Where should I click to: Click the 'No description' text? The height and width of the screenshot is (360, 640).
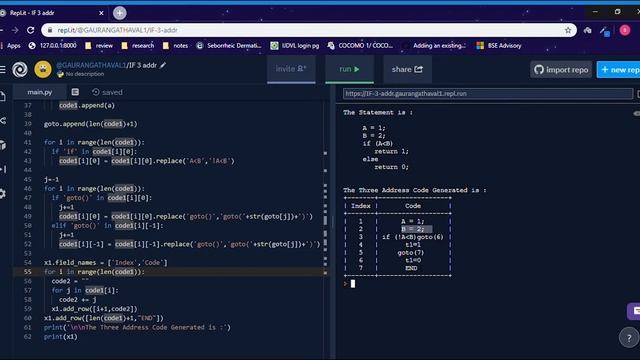[x=84, y=74]
